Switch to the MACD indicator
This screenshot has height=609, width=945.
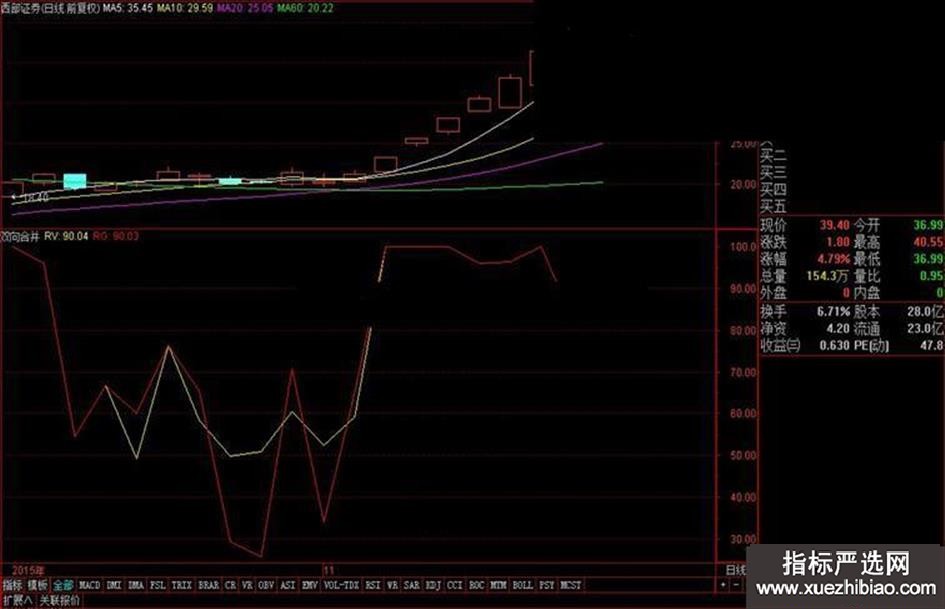89,585
